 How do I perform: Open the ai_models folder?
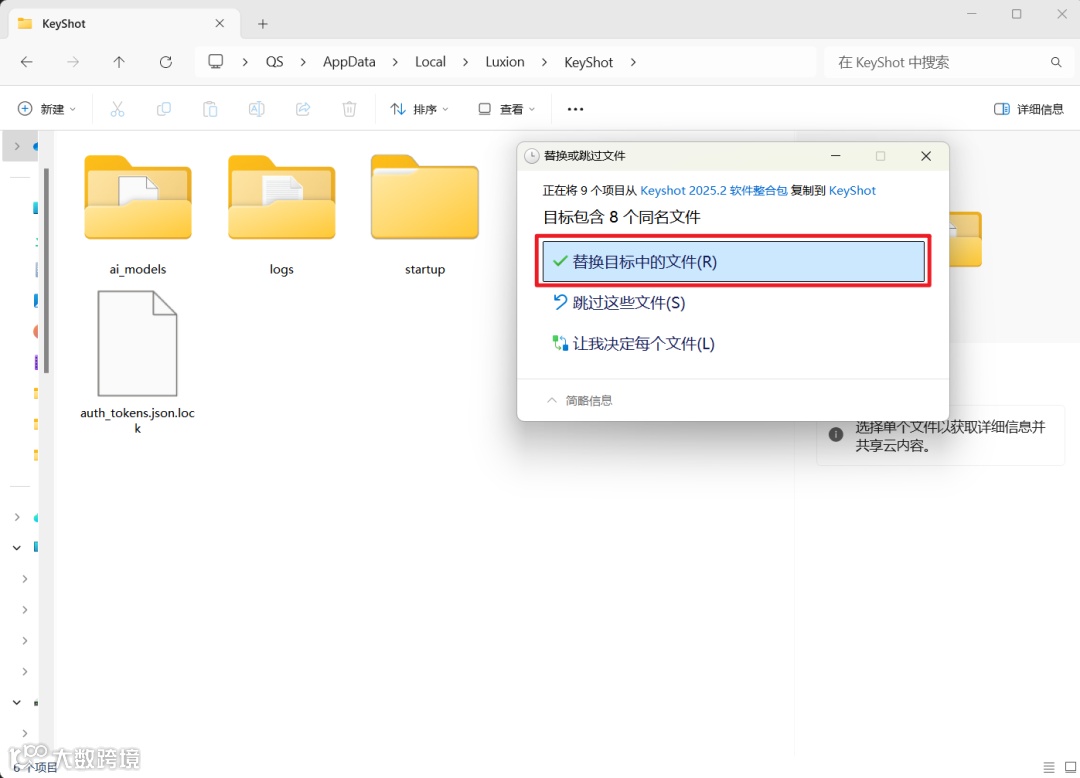click(138, 215)
